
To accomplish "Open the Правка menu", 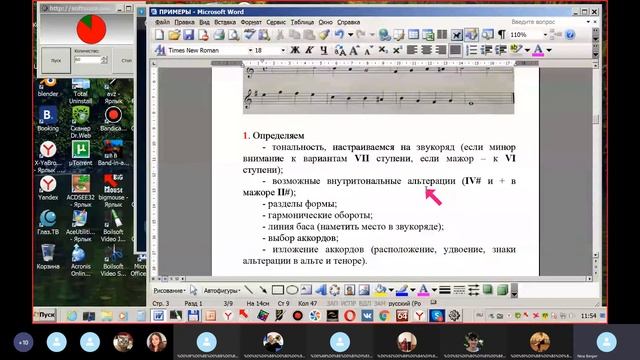I will (x=184, y=22).
